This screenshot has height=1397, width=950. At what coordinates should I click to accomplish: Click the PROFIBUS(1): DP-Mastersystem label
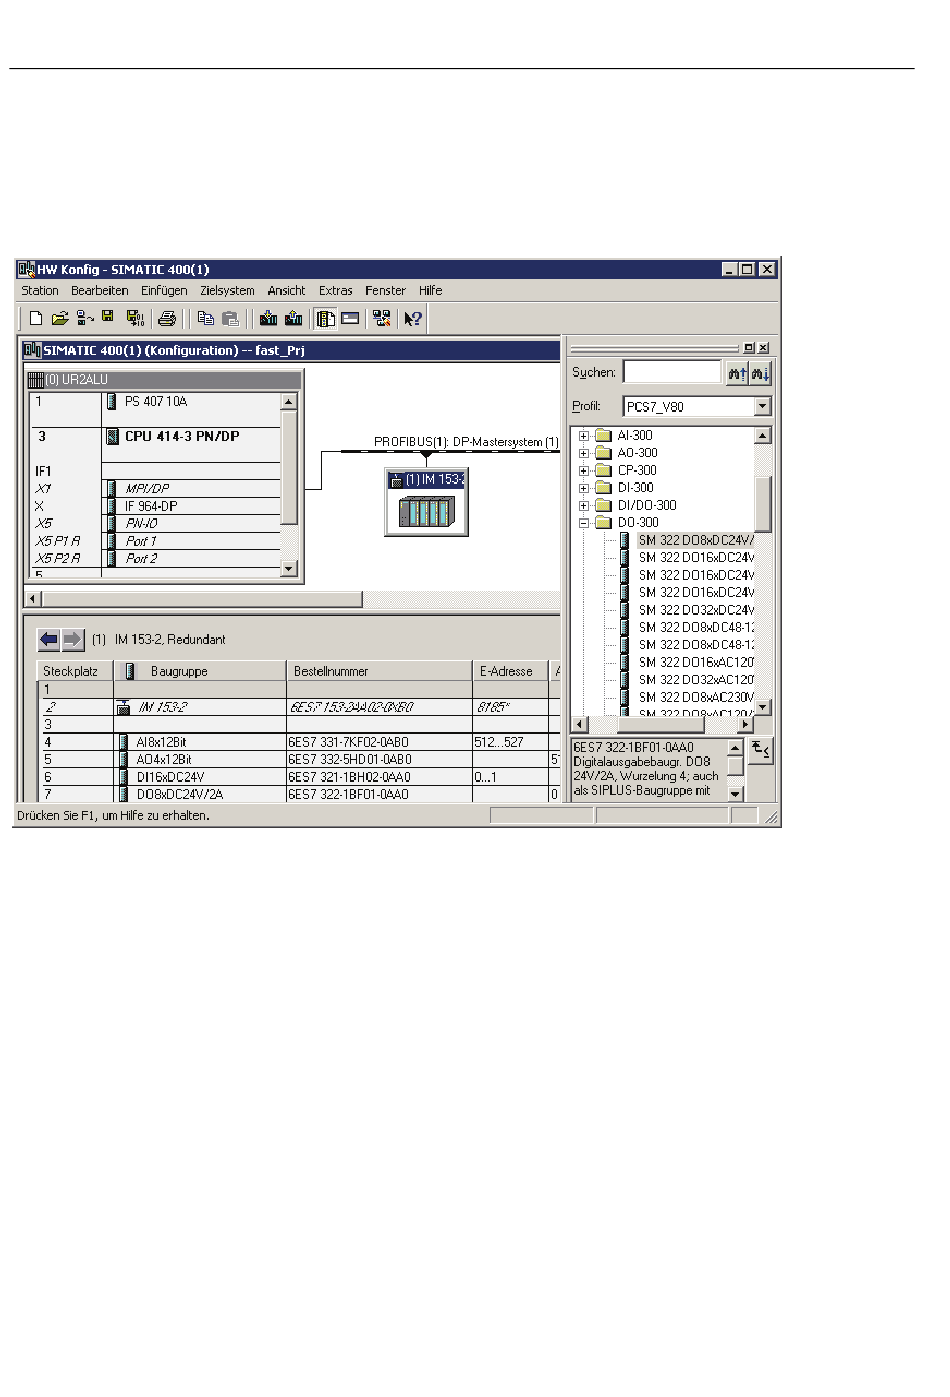[466, 442]
